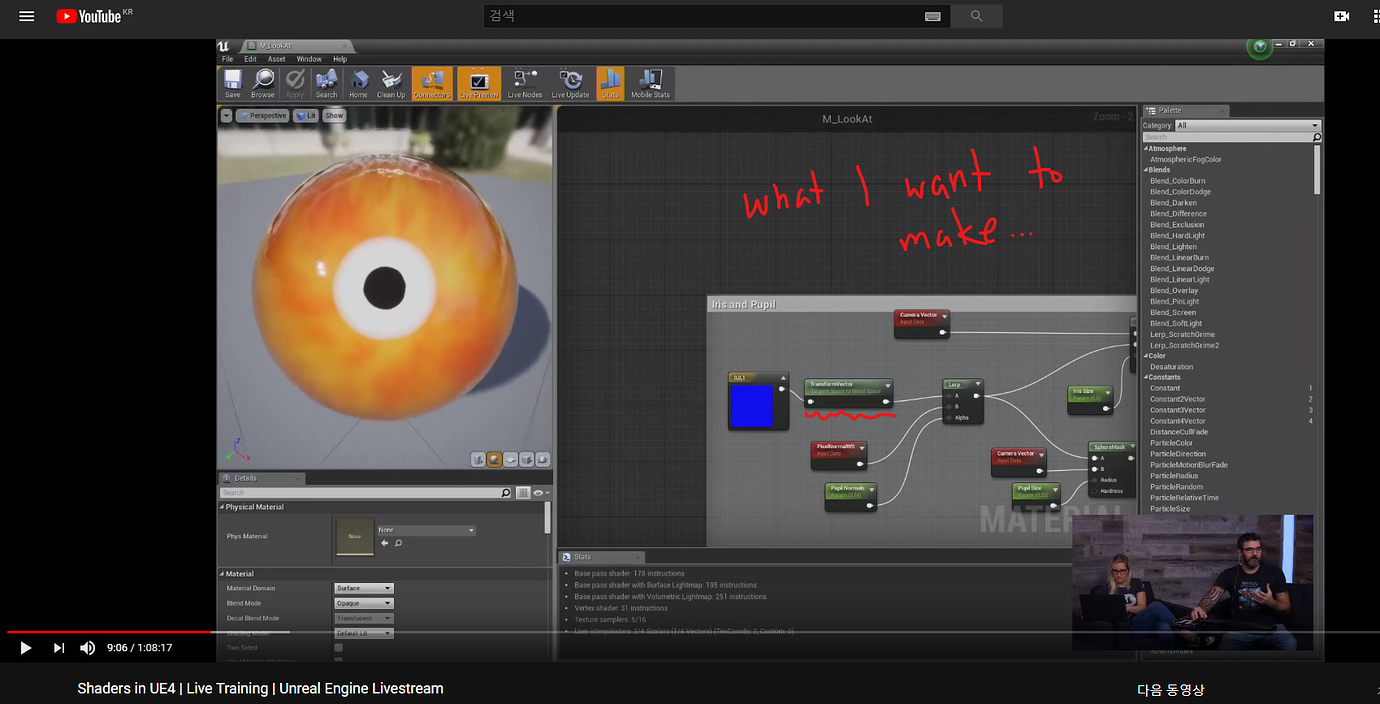Viewport: 1380px width, 704px height.
Task: Click the Search toolbar icon
Action: click(x=326, y=83)
